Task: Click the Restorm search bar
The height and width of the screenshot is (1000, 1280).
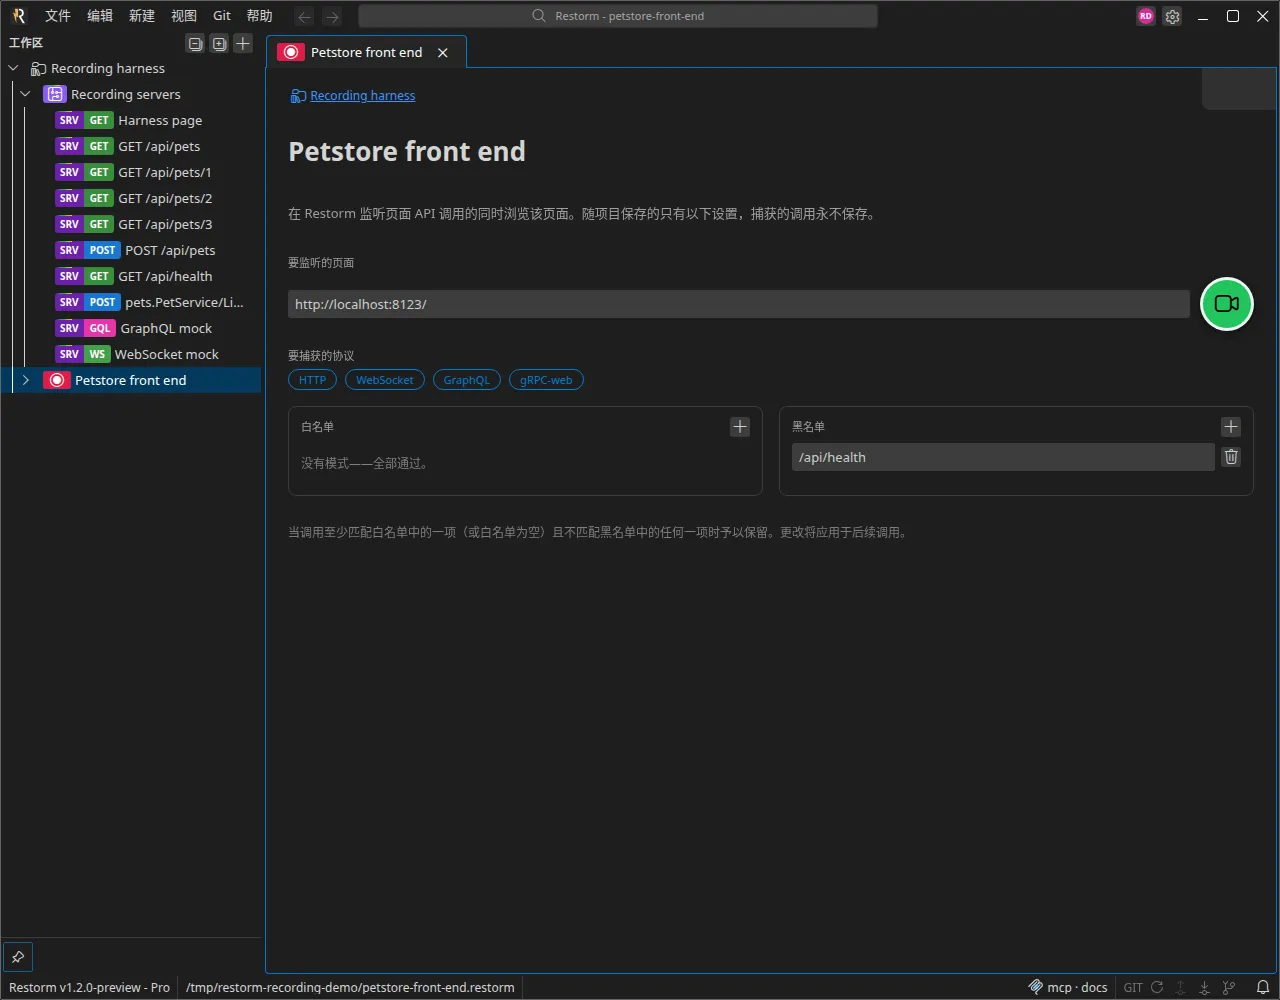Action: pos(618,16)
